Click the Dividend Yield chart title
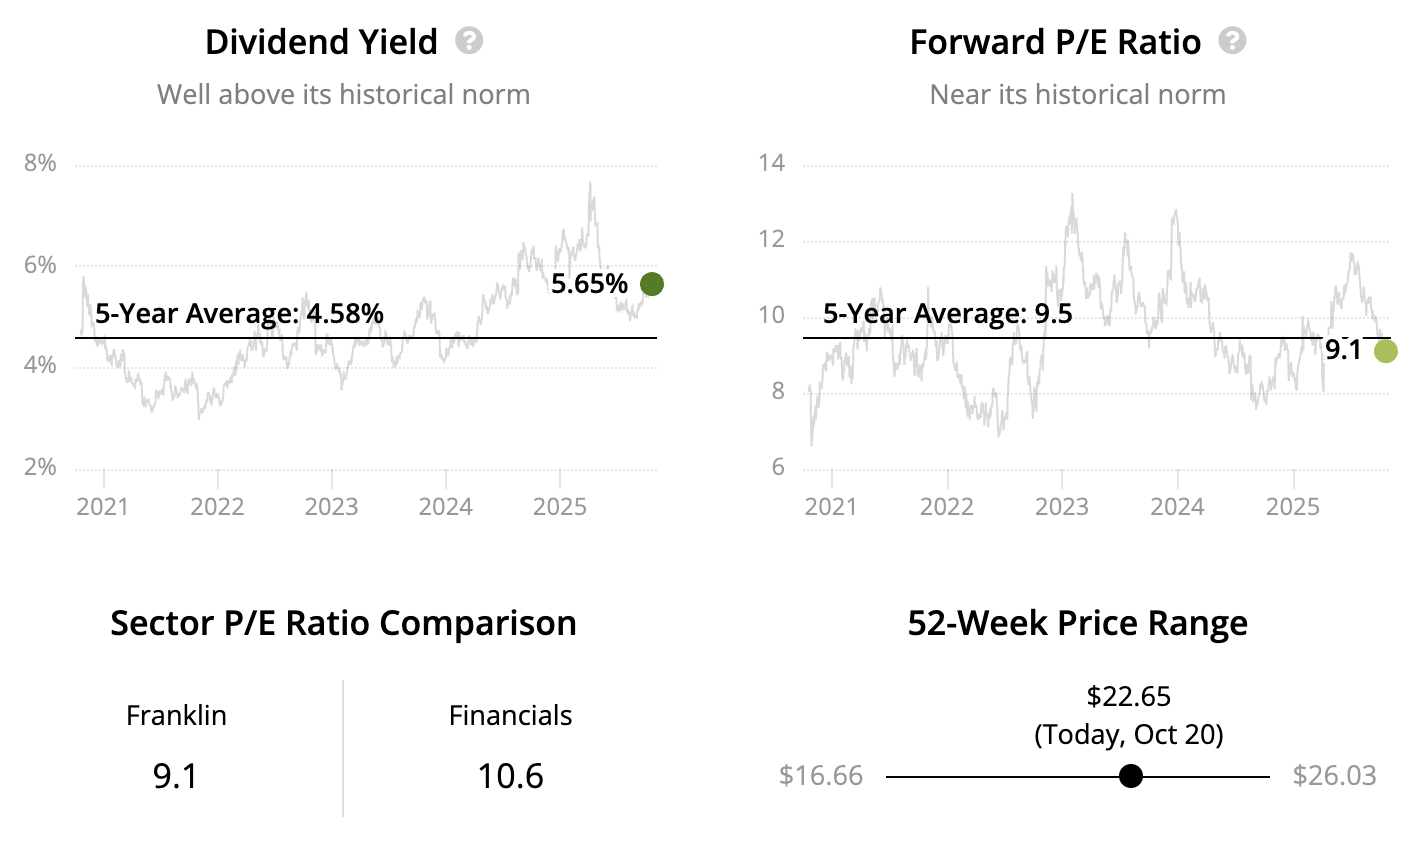The height and width of the screenshot is (846, 1424). 321,42
